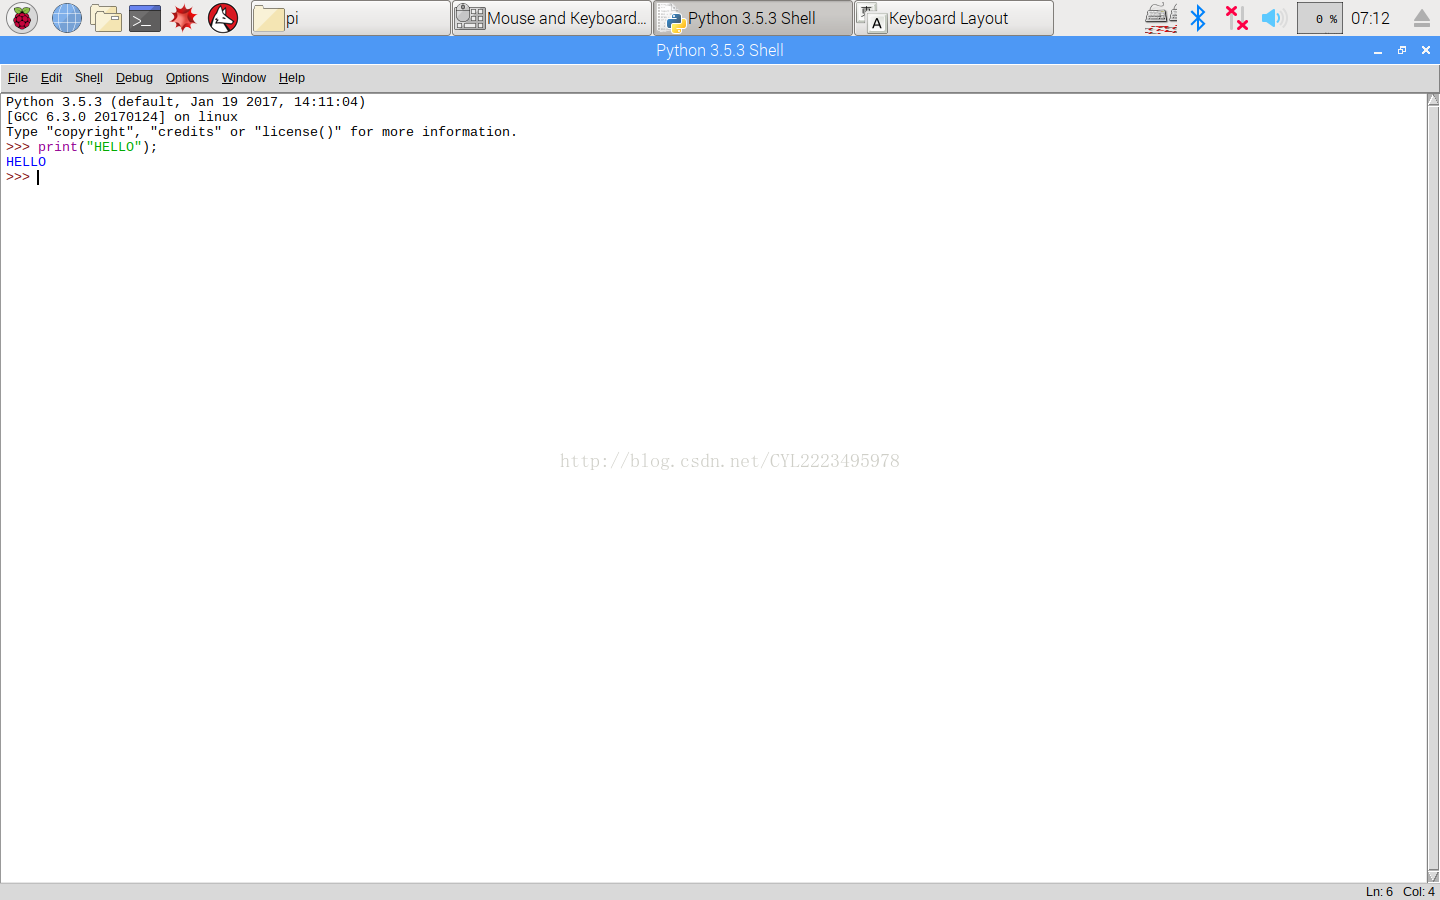Image resolution: width=1440 pixels, height=900 pixels.
Task: Place cursor at the empty >>> prompt
Action: [38, 177]
